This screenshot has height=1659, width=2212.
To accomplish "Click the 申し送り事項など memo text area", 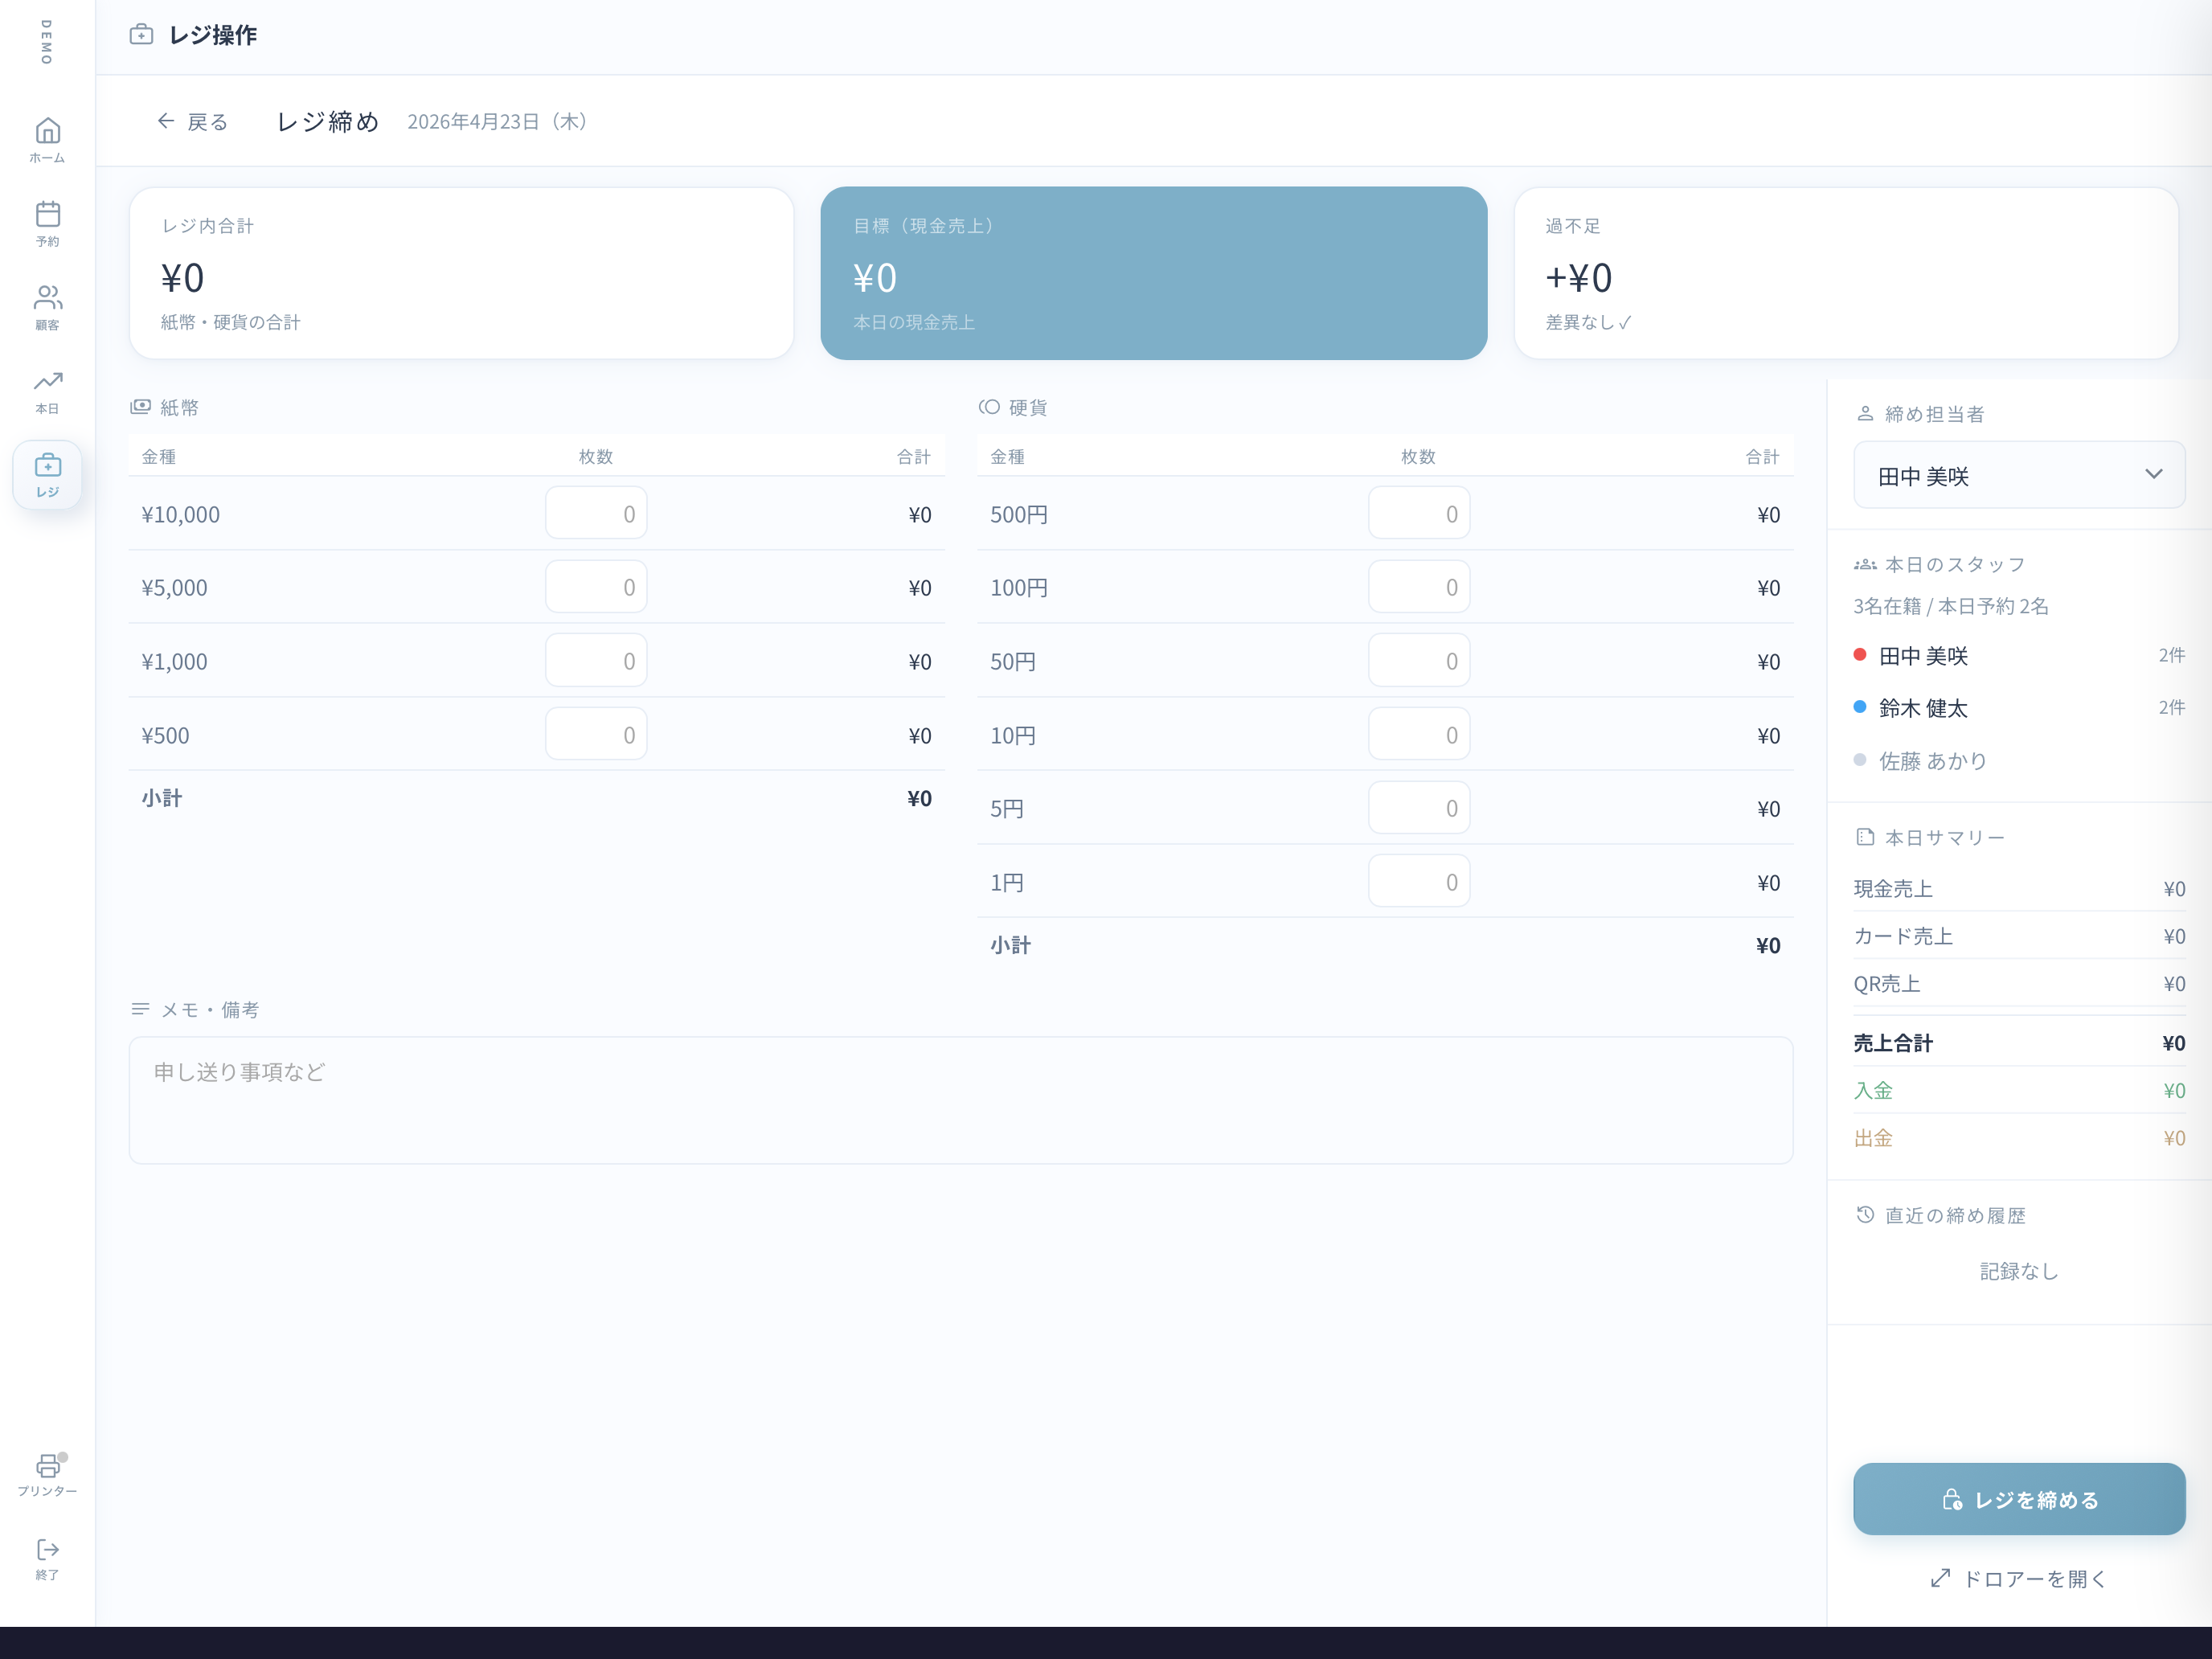I will [961, 1100].
